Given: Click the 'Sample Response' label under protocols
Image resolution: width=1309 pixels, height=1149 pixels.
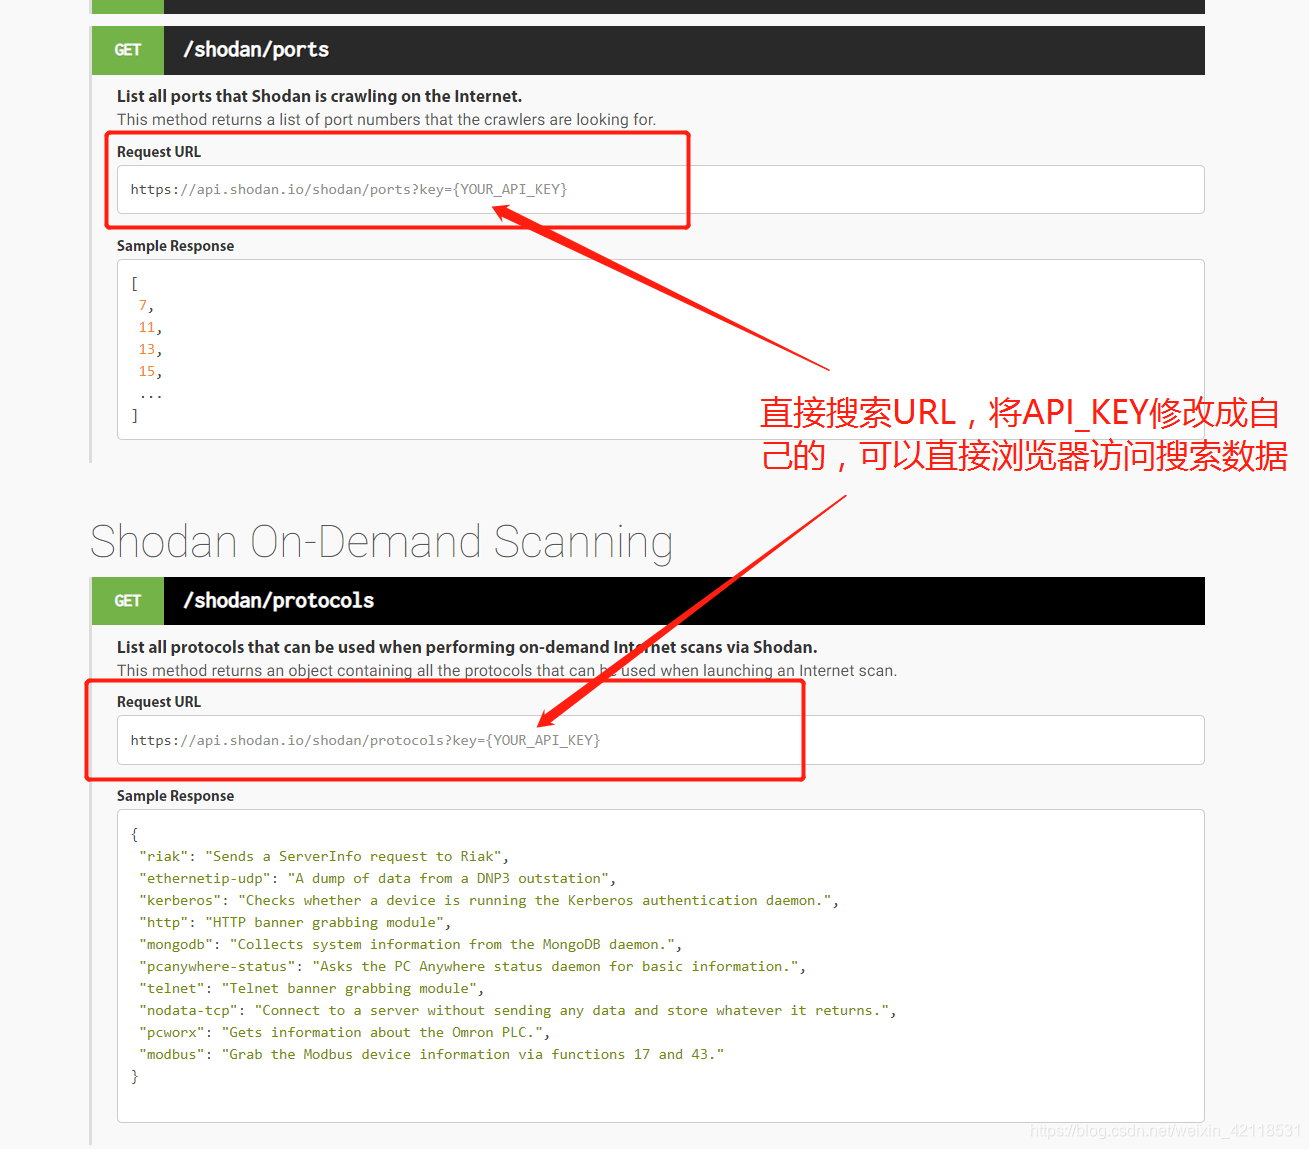Looking at the screenshot, I should pyautogui.click(x=175, y=796).
